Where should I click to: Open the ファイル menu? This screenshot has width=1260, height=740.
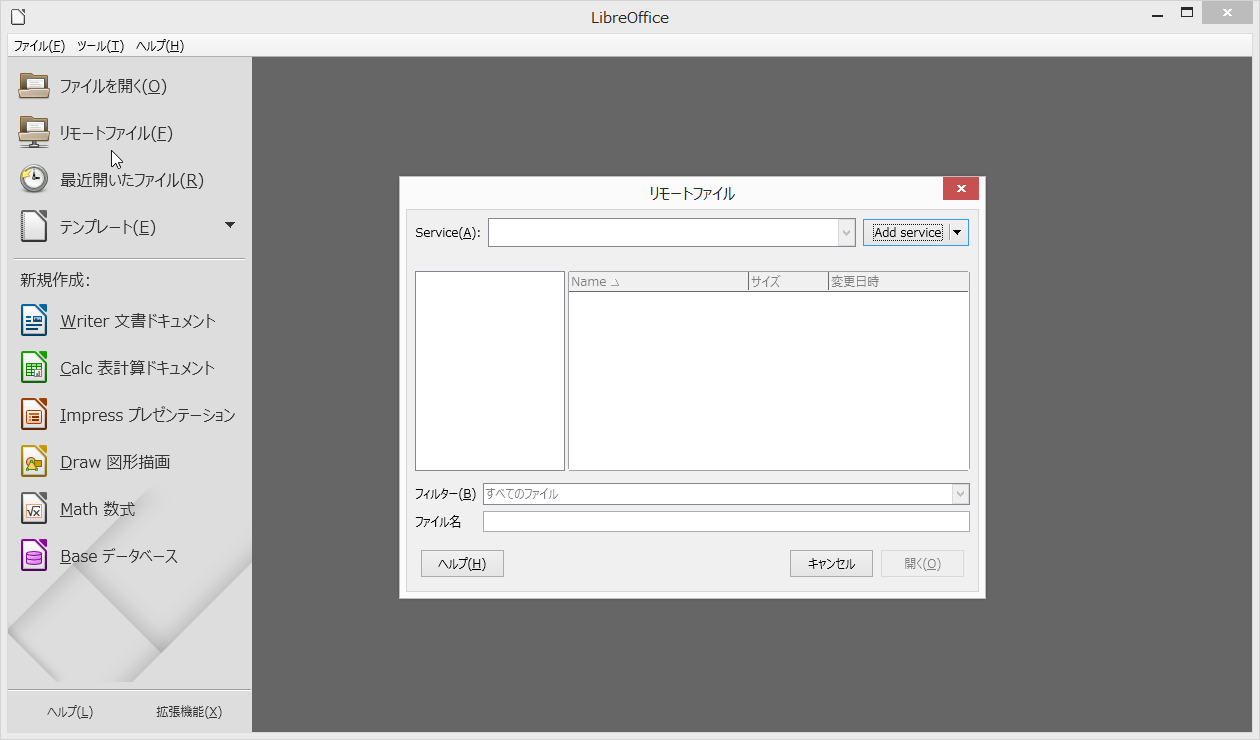coord(38,45)
